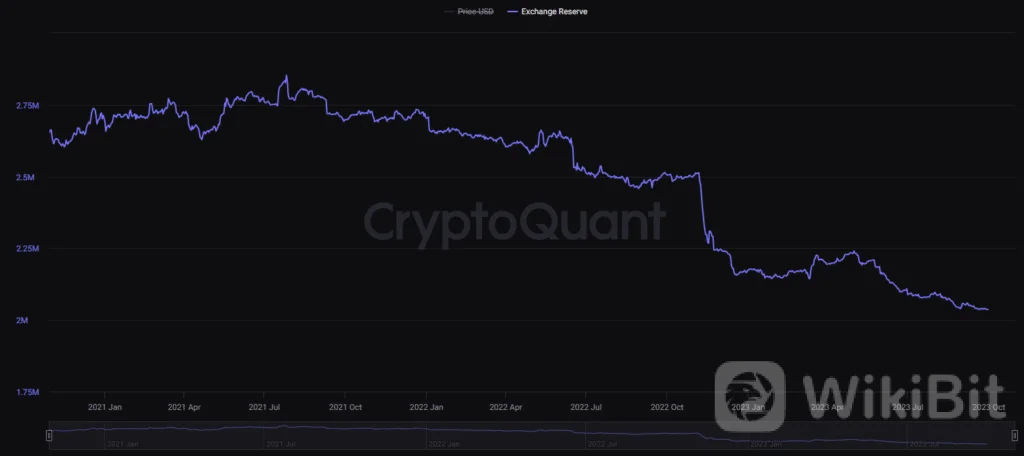Click the 2021 Oct x-axis label

click(x=346, y=408)
